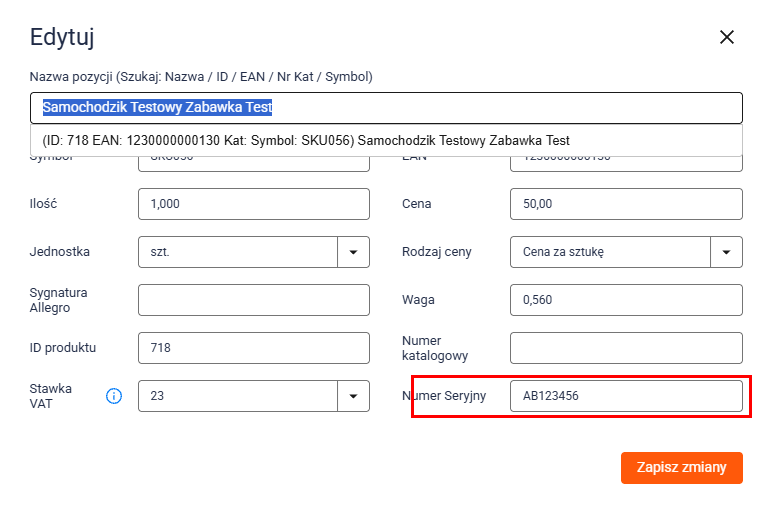Click the Sygnatura Allegro input field
Viewport: 776px width, 506px height.
[x=254, y=300]
